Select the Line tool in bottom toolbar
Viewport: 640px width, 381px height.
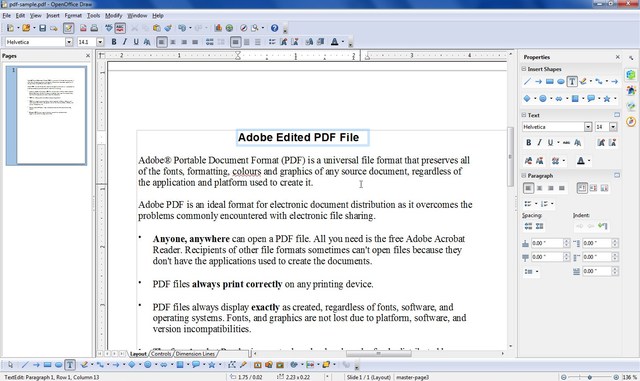point(25,365)
